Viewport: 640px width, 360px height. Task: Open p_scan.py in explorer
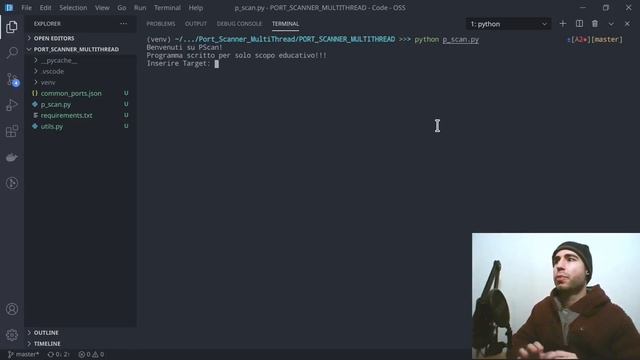56,104
